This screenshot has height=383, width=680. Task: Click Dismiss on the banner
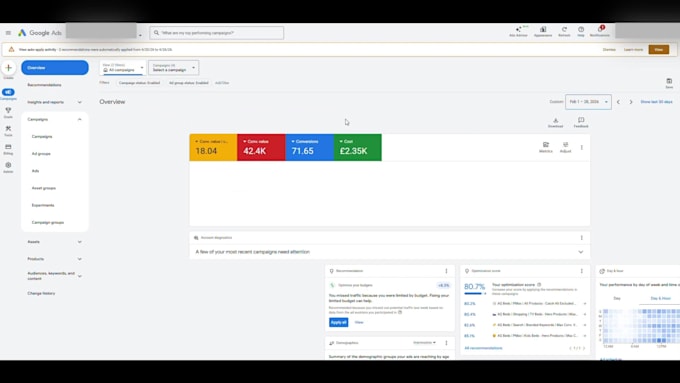pos(609,49)
